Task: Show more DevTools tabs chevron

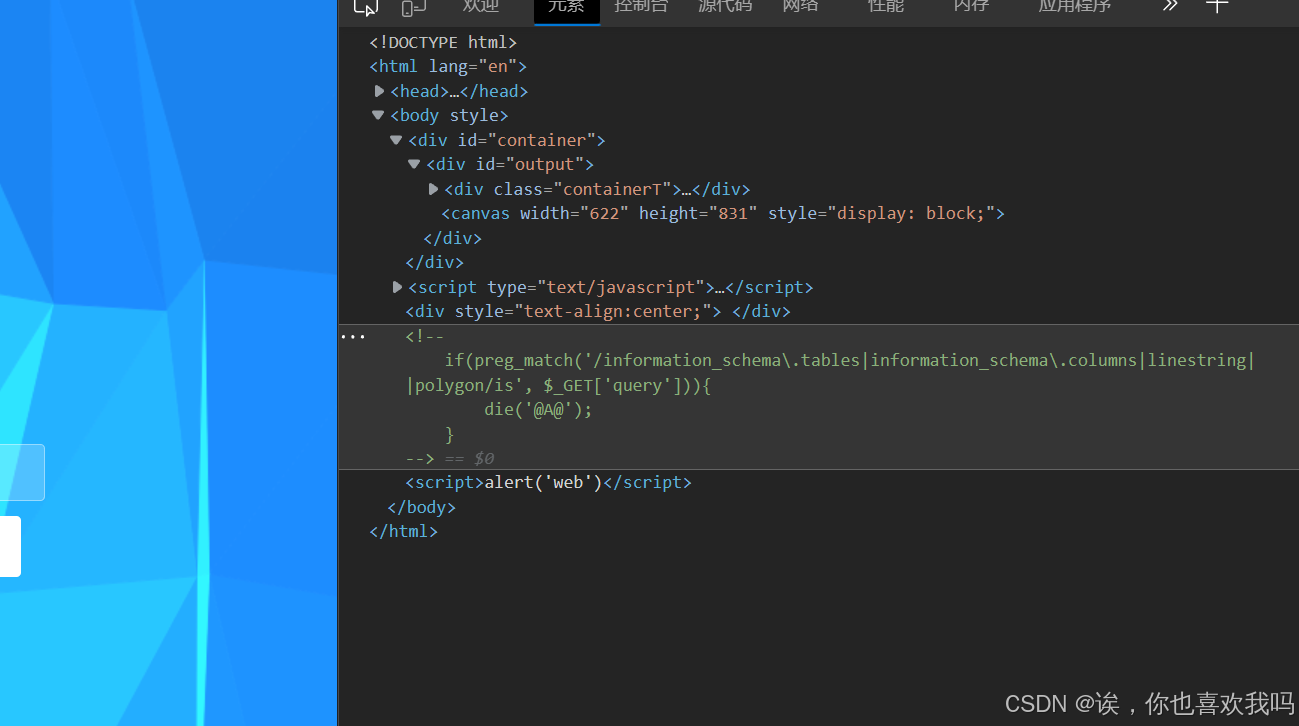Action: click(1169, 6)
